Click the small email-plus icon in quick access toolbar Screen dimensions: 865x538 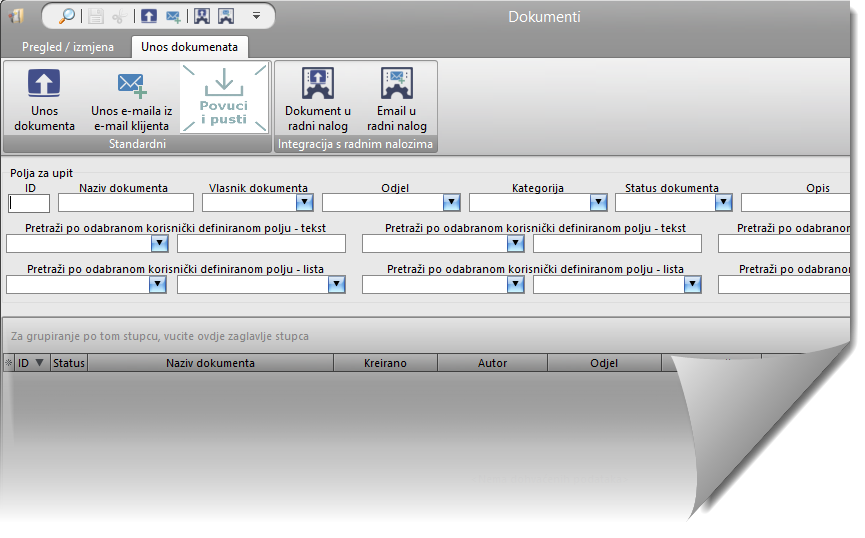173,17
